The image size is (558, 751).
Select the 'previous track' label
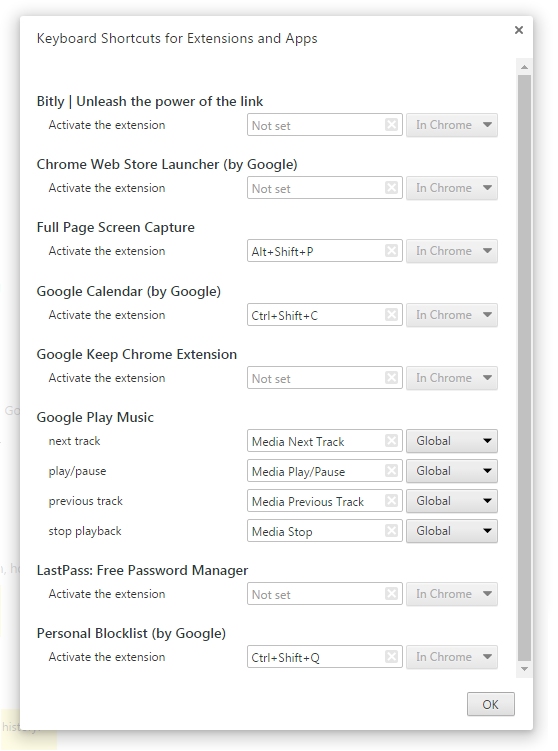pos(85,501)
